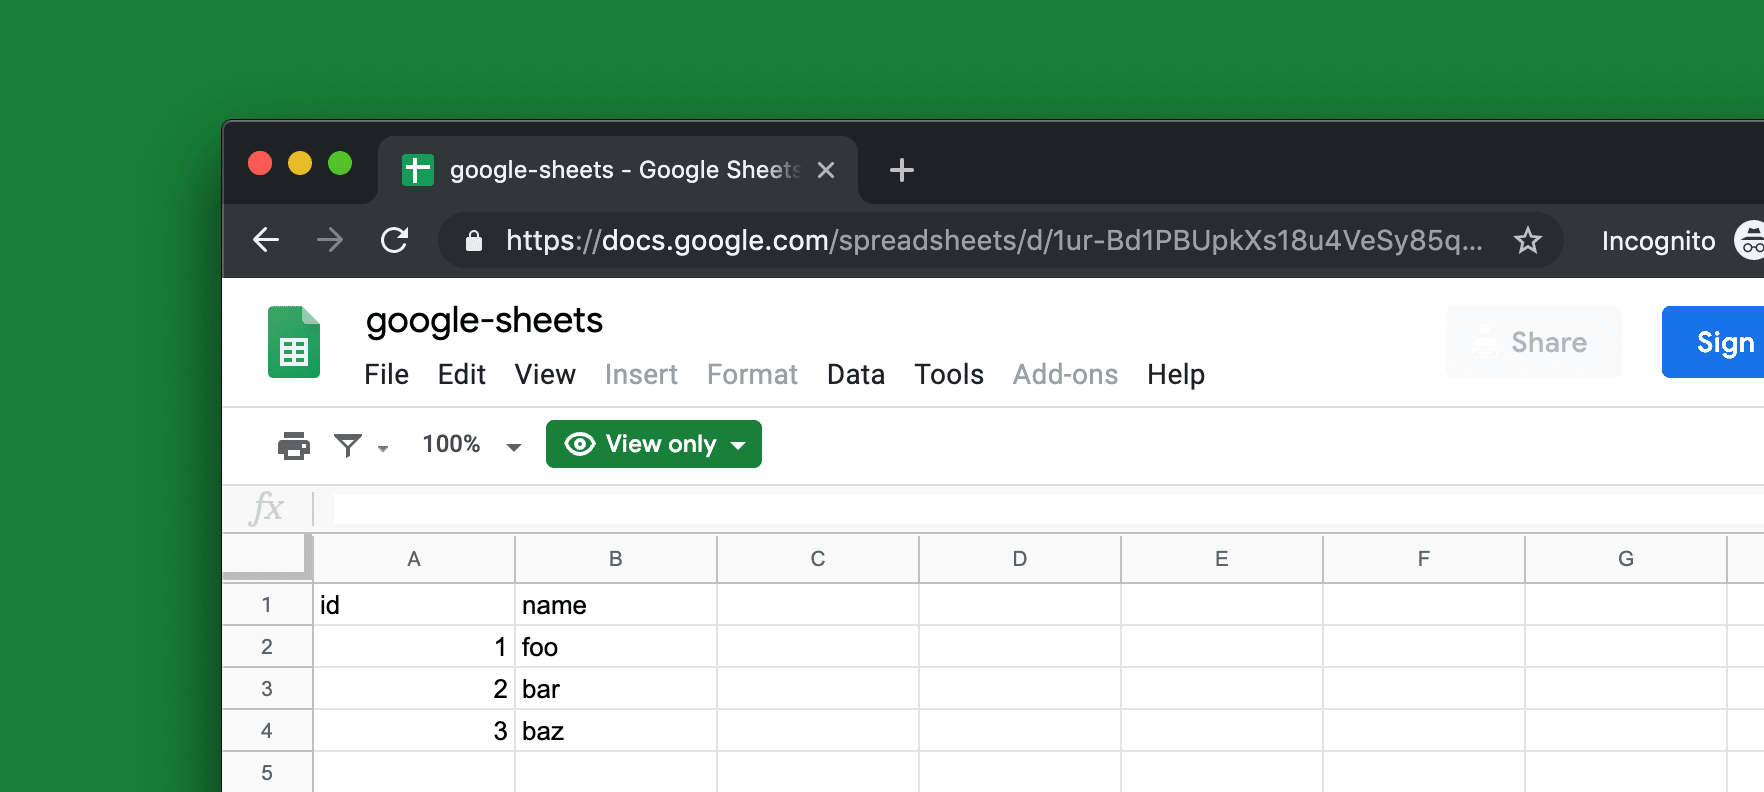Click the yellow minimize window button

point(300,163)
